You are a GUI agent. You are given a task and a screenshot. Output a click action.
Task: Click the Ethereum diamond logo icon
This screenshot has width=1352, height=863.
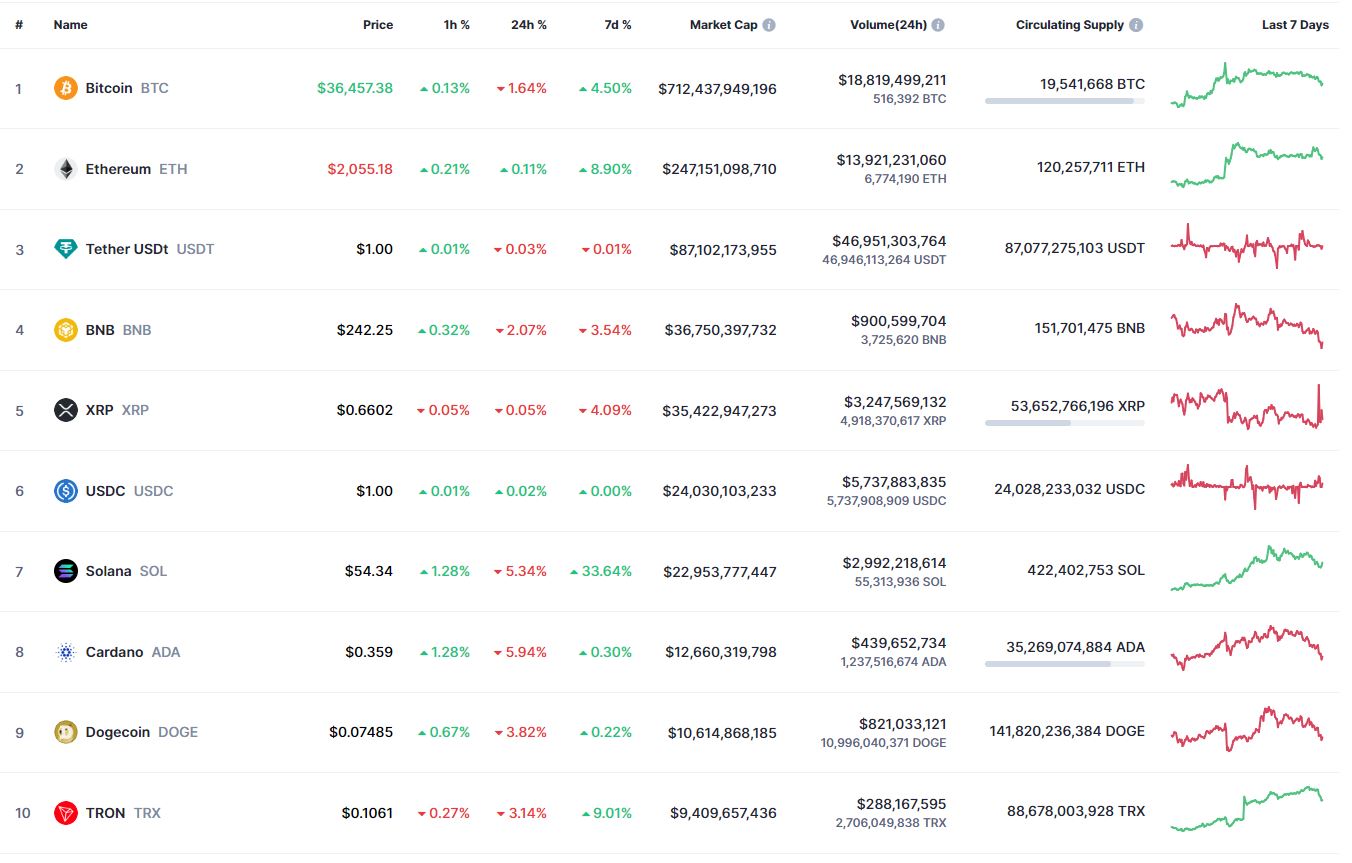[x=65, y=169]
